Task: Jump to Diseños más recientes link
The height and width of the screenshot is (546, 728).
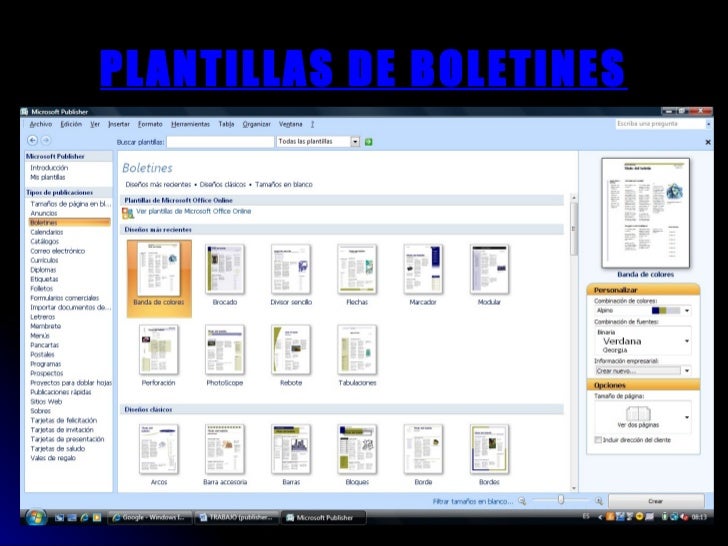Action: (x=158, y=185)
